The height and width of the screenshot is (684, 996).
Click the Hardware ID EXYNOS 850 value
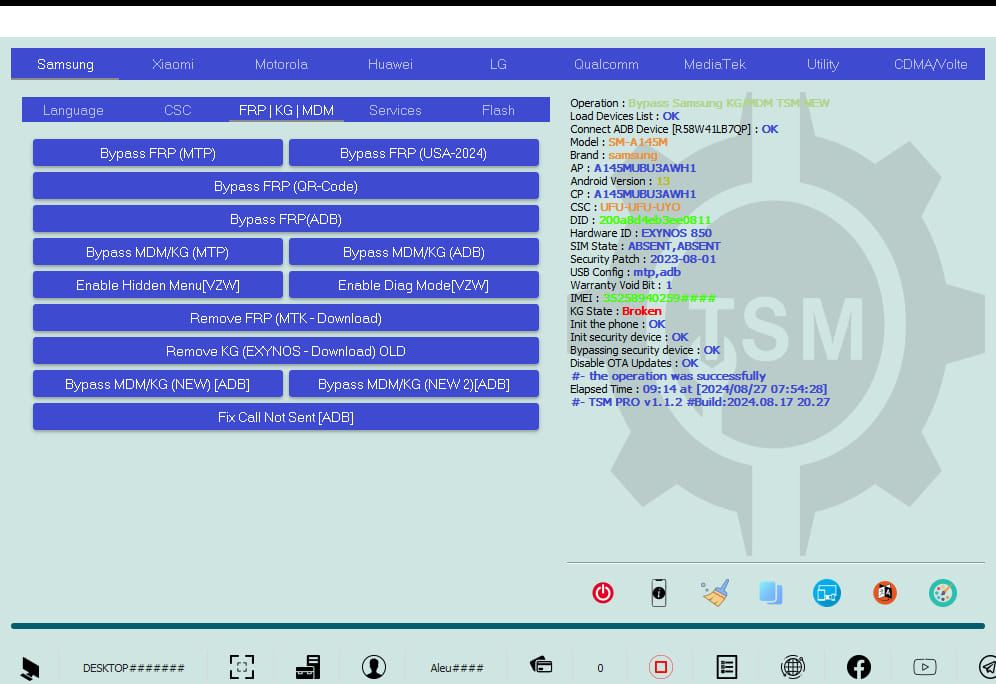676,233
